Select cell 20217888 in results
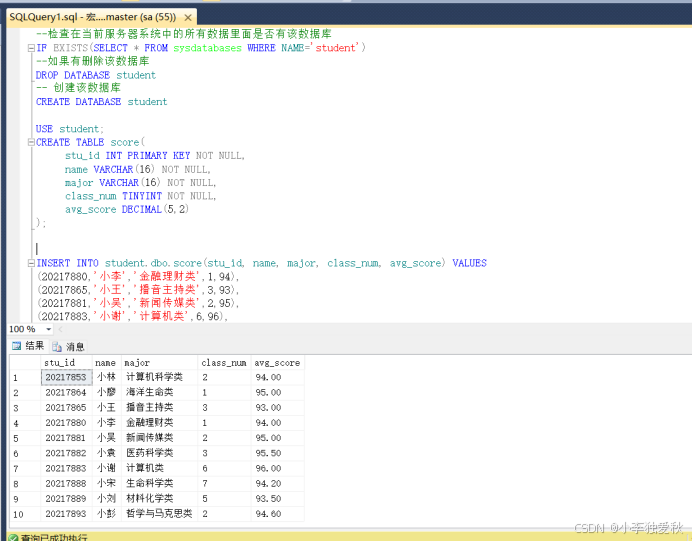Image resolution: width=692 pixels, height=542 pixels. click(x=66, y=484)
